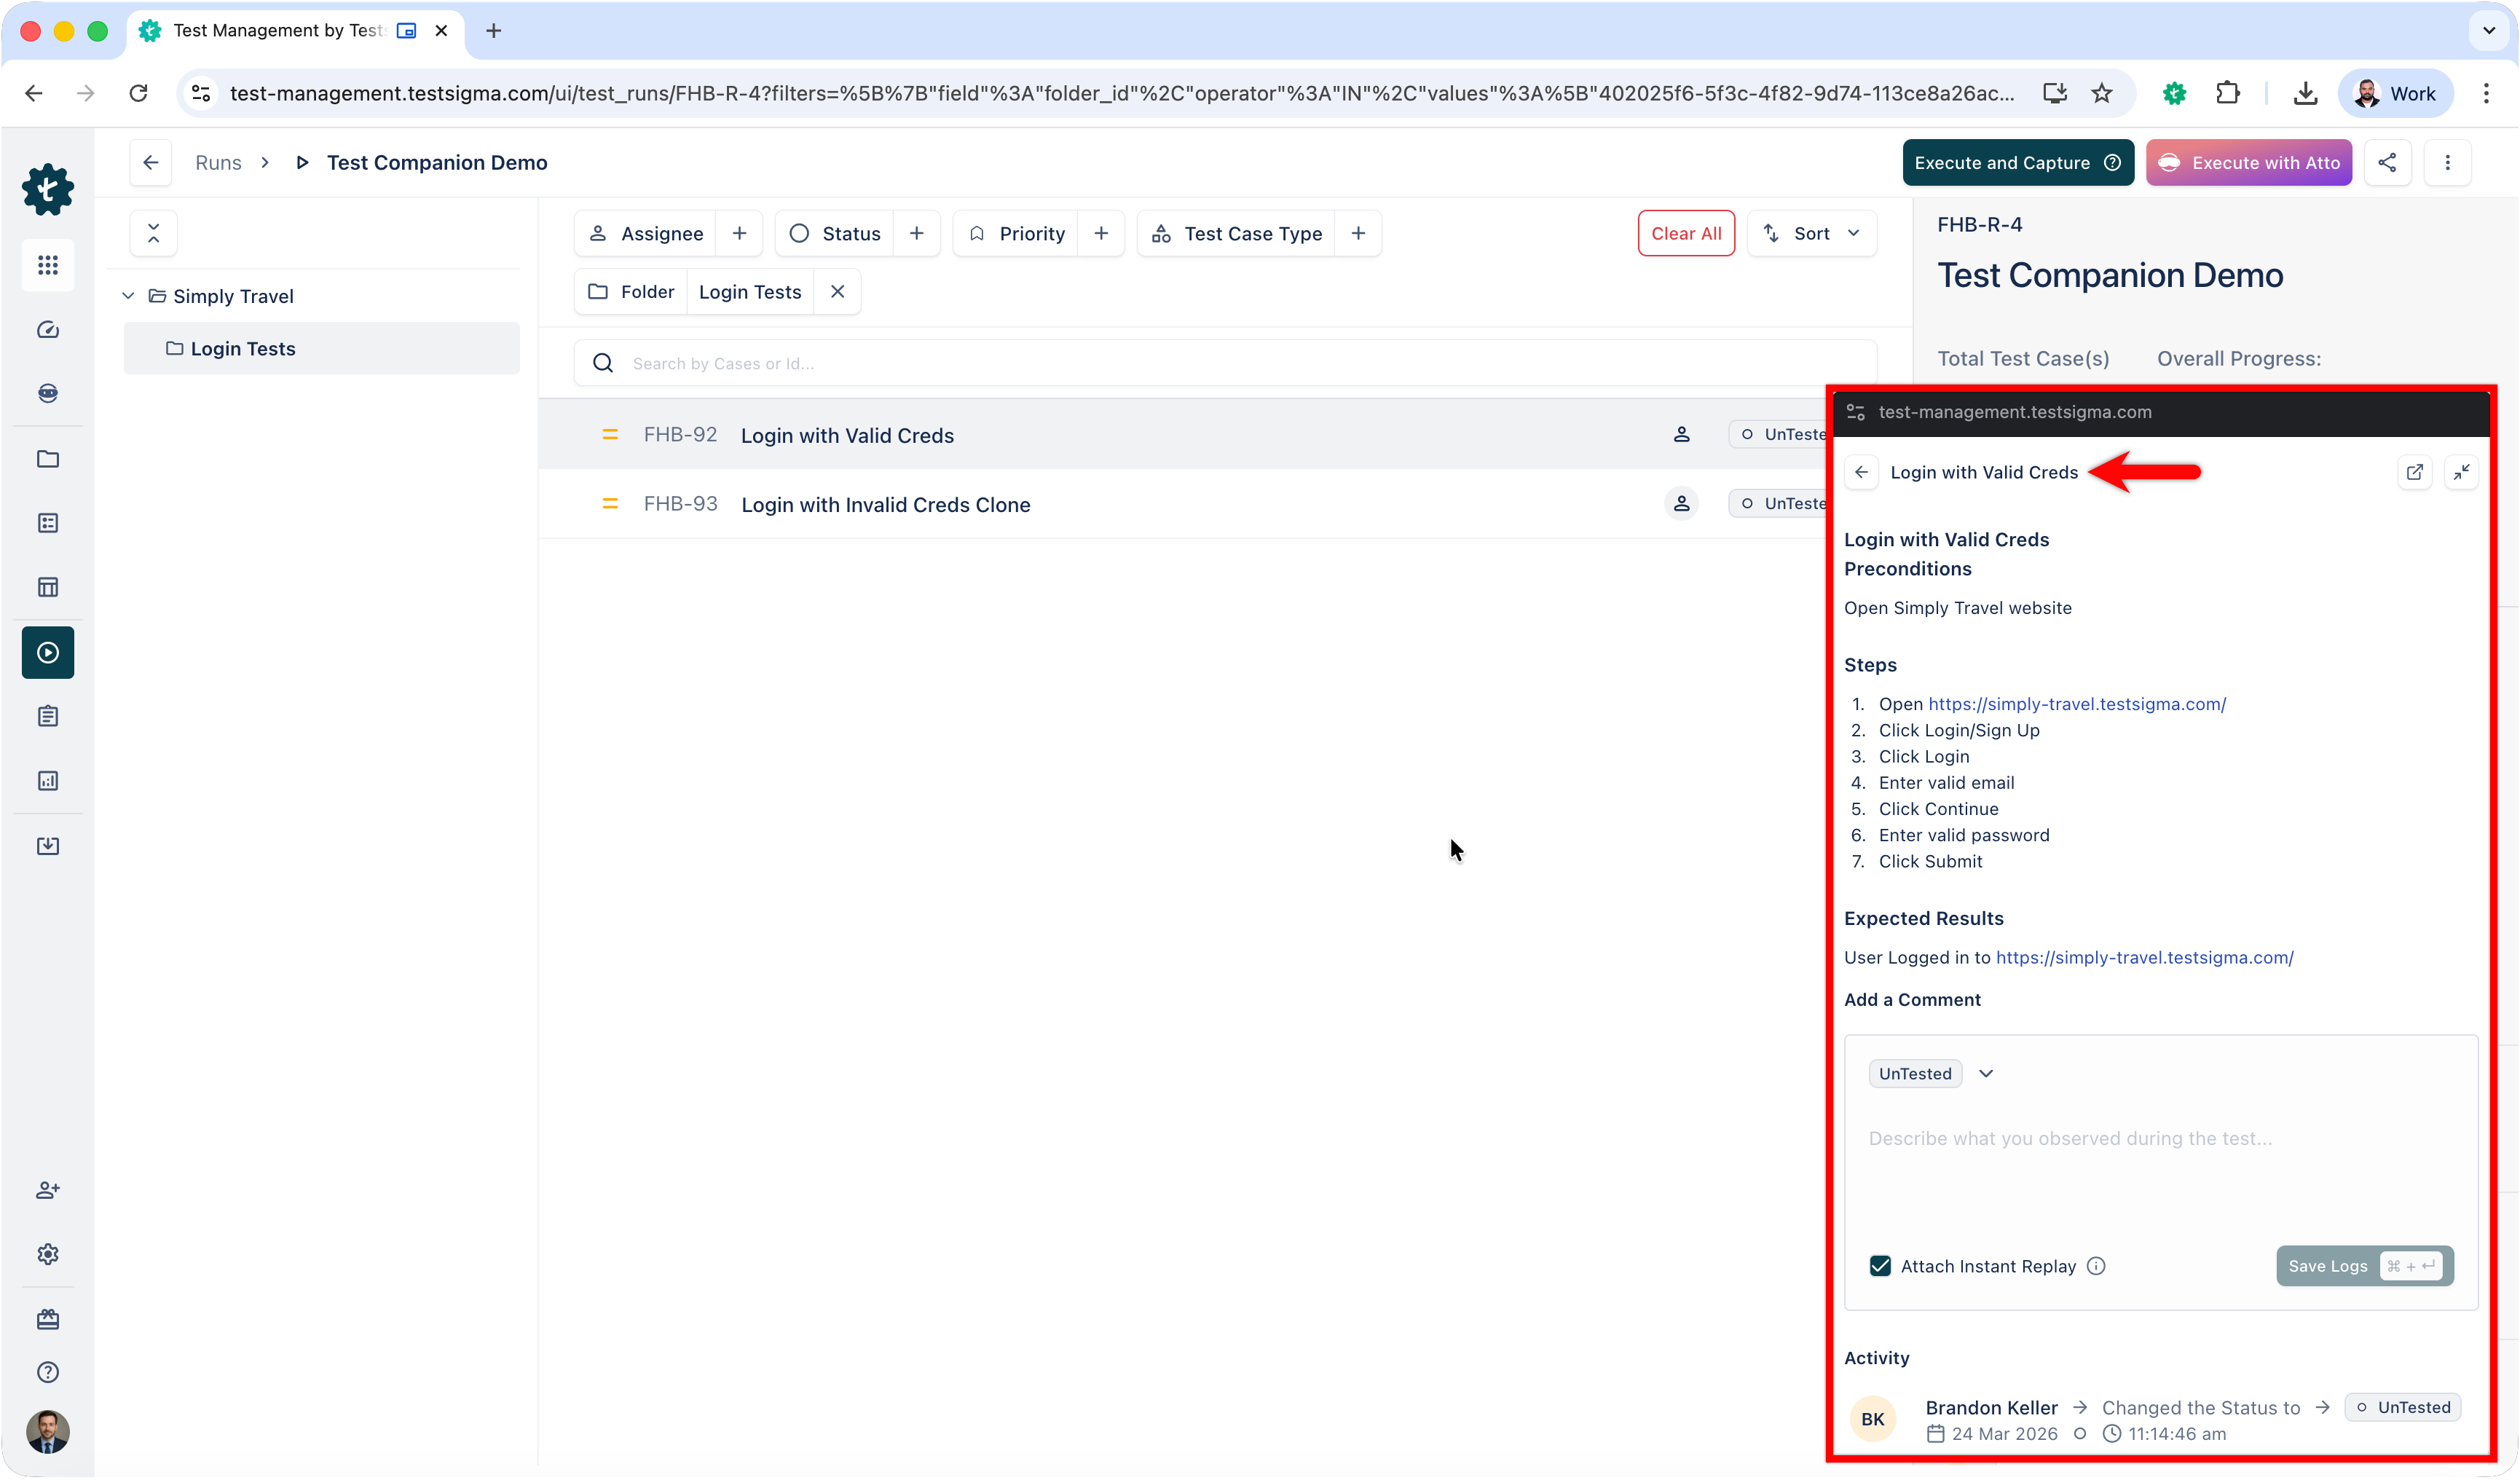Click the test plans clipboard icon
The height and width of the screenshot is (1480, 2520).
point(48,716)
